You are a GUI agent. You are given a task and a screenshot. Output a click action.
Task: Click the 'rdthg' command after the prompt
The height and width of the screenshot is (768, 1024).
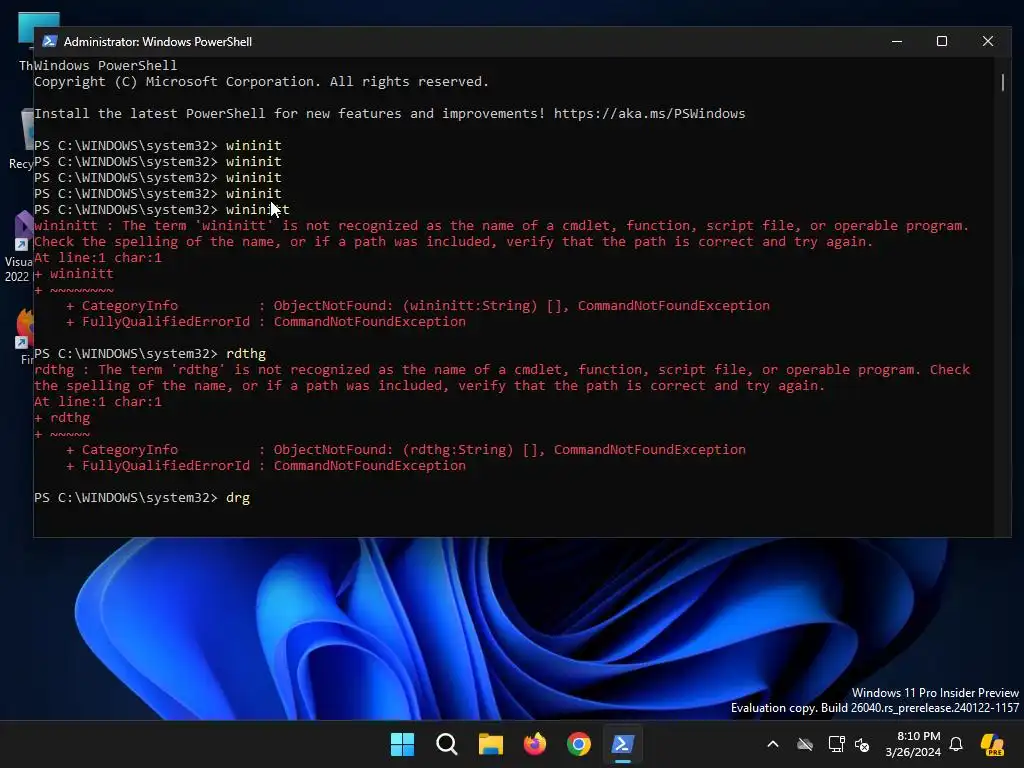[x=246, y=353]
